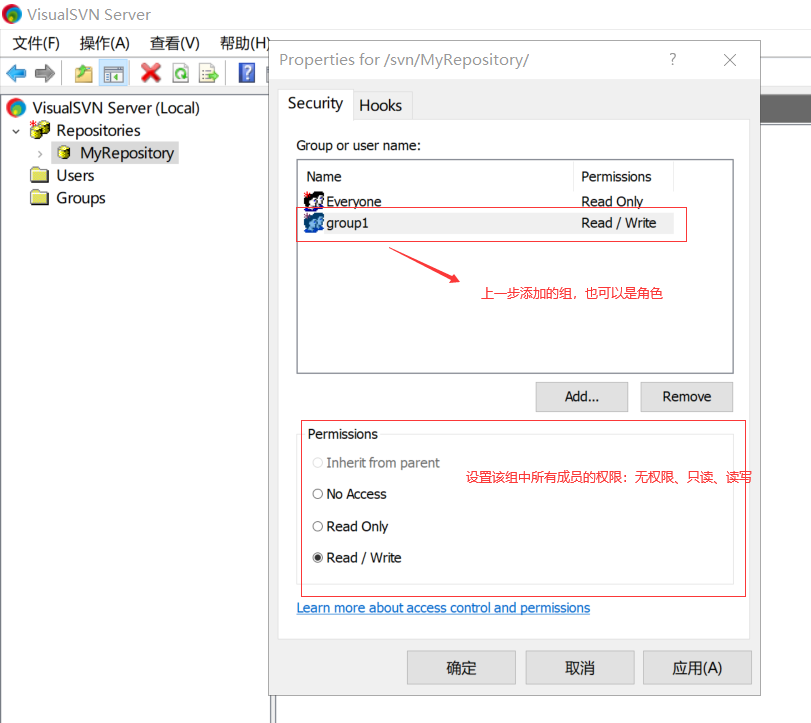
Task: Select the Everyone row name
Action: pyautogui.click(x=354, y=201)
